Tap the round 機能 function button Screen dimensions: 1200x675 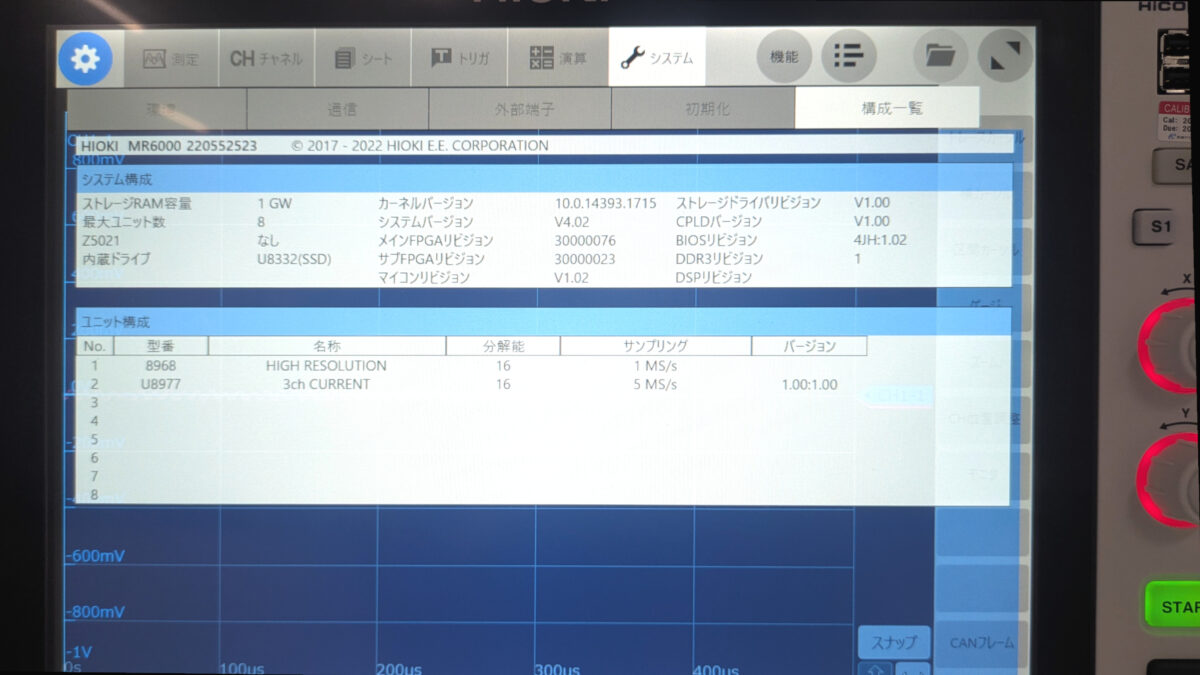(x=784, y=57)
